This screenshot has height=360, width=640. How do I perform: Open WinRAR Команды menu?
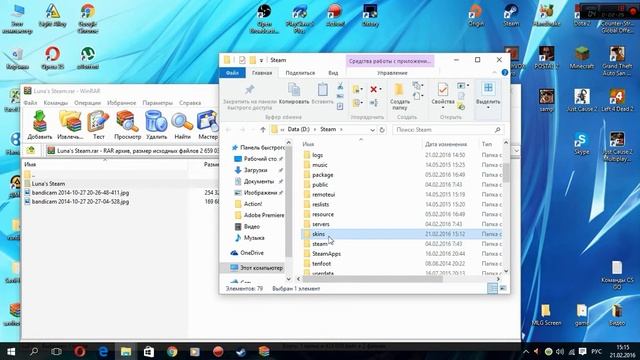pyautogui.click(x=56, y=103)
